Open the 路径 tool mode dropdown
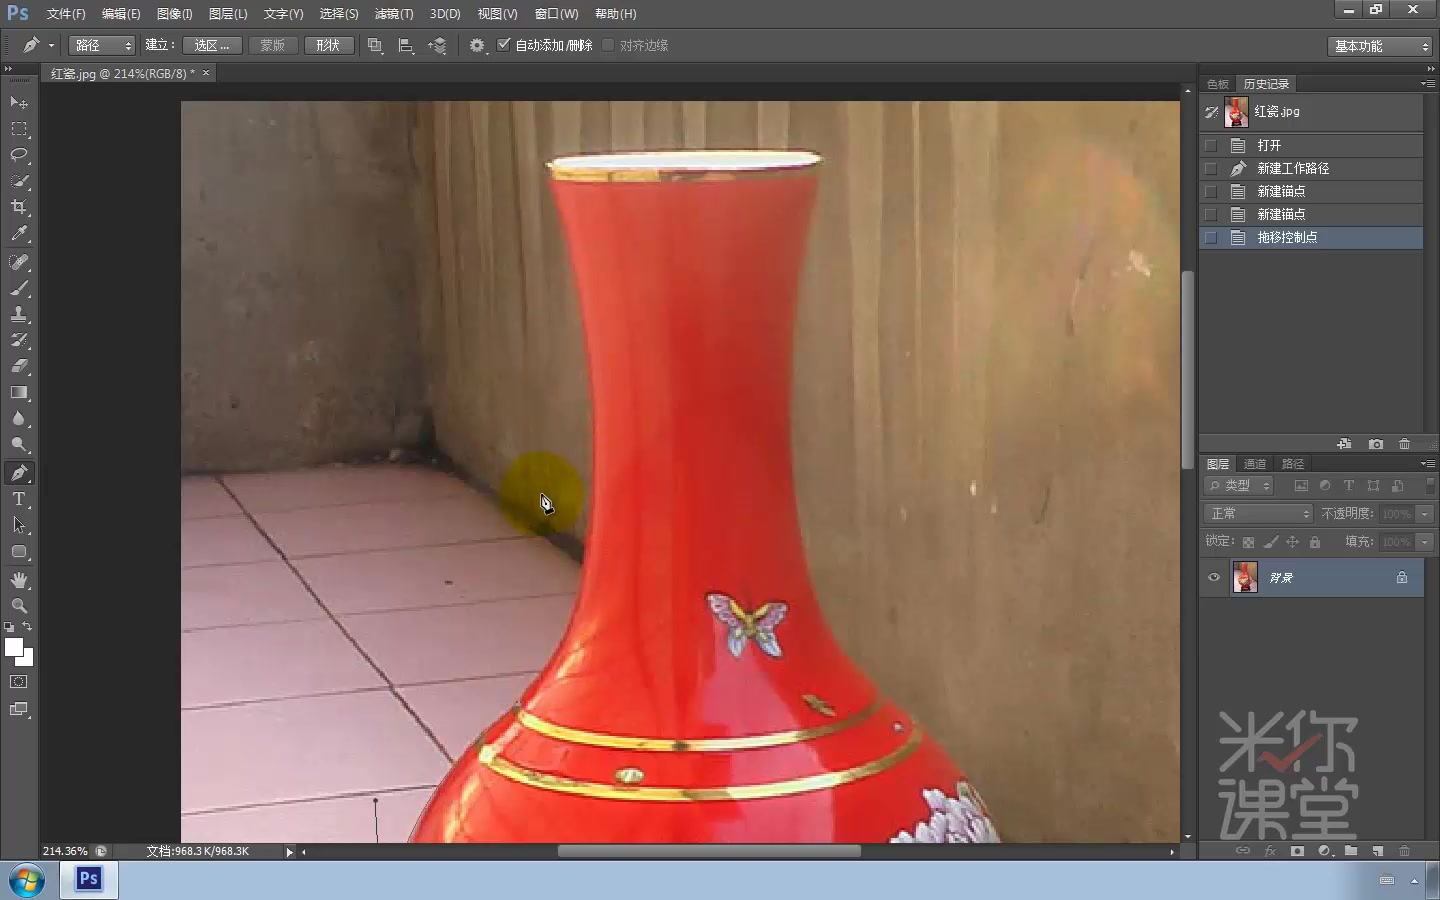This screenshot has height=900, width=1440. (x=101, y=45)
